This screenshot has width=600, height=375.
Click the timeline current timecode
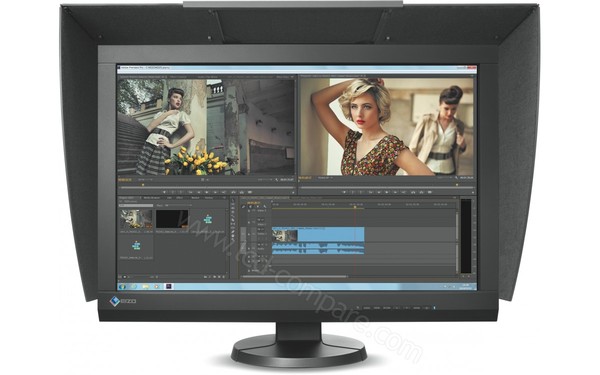coord(254,203)
